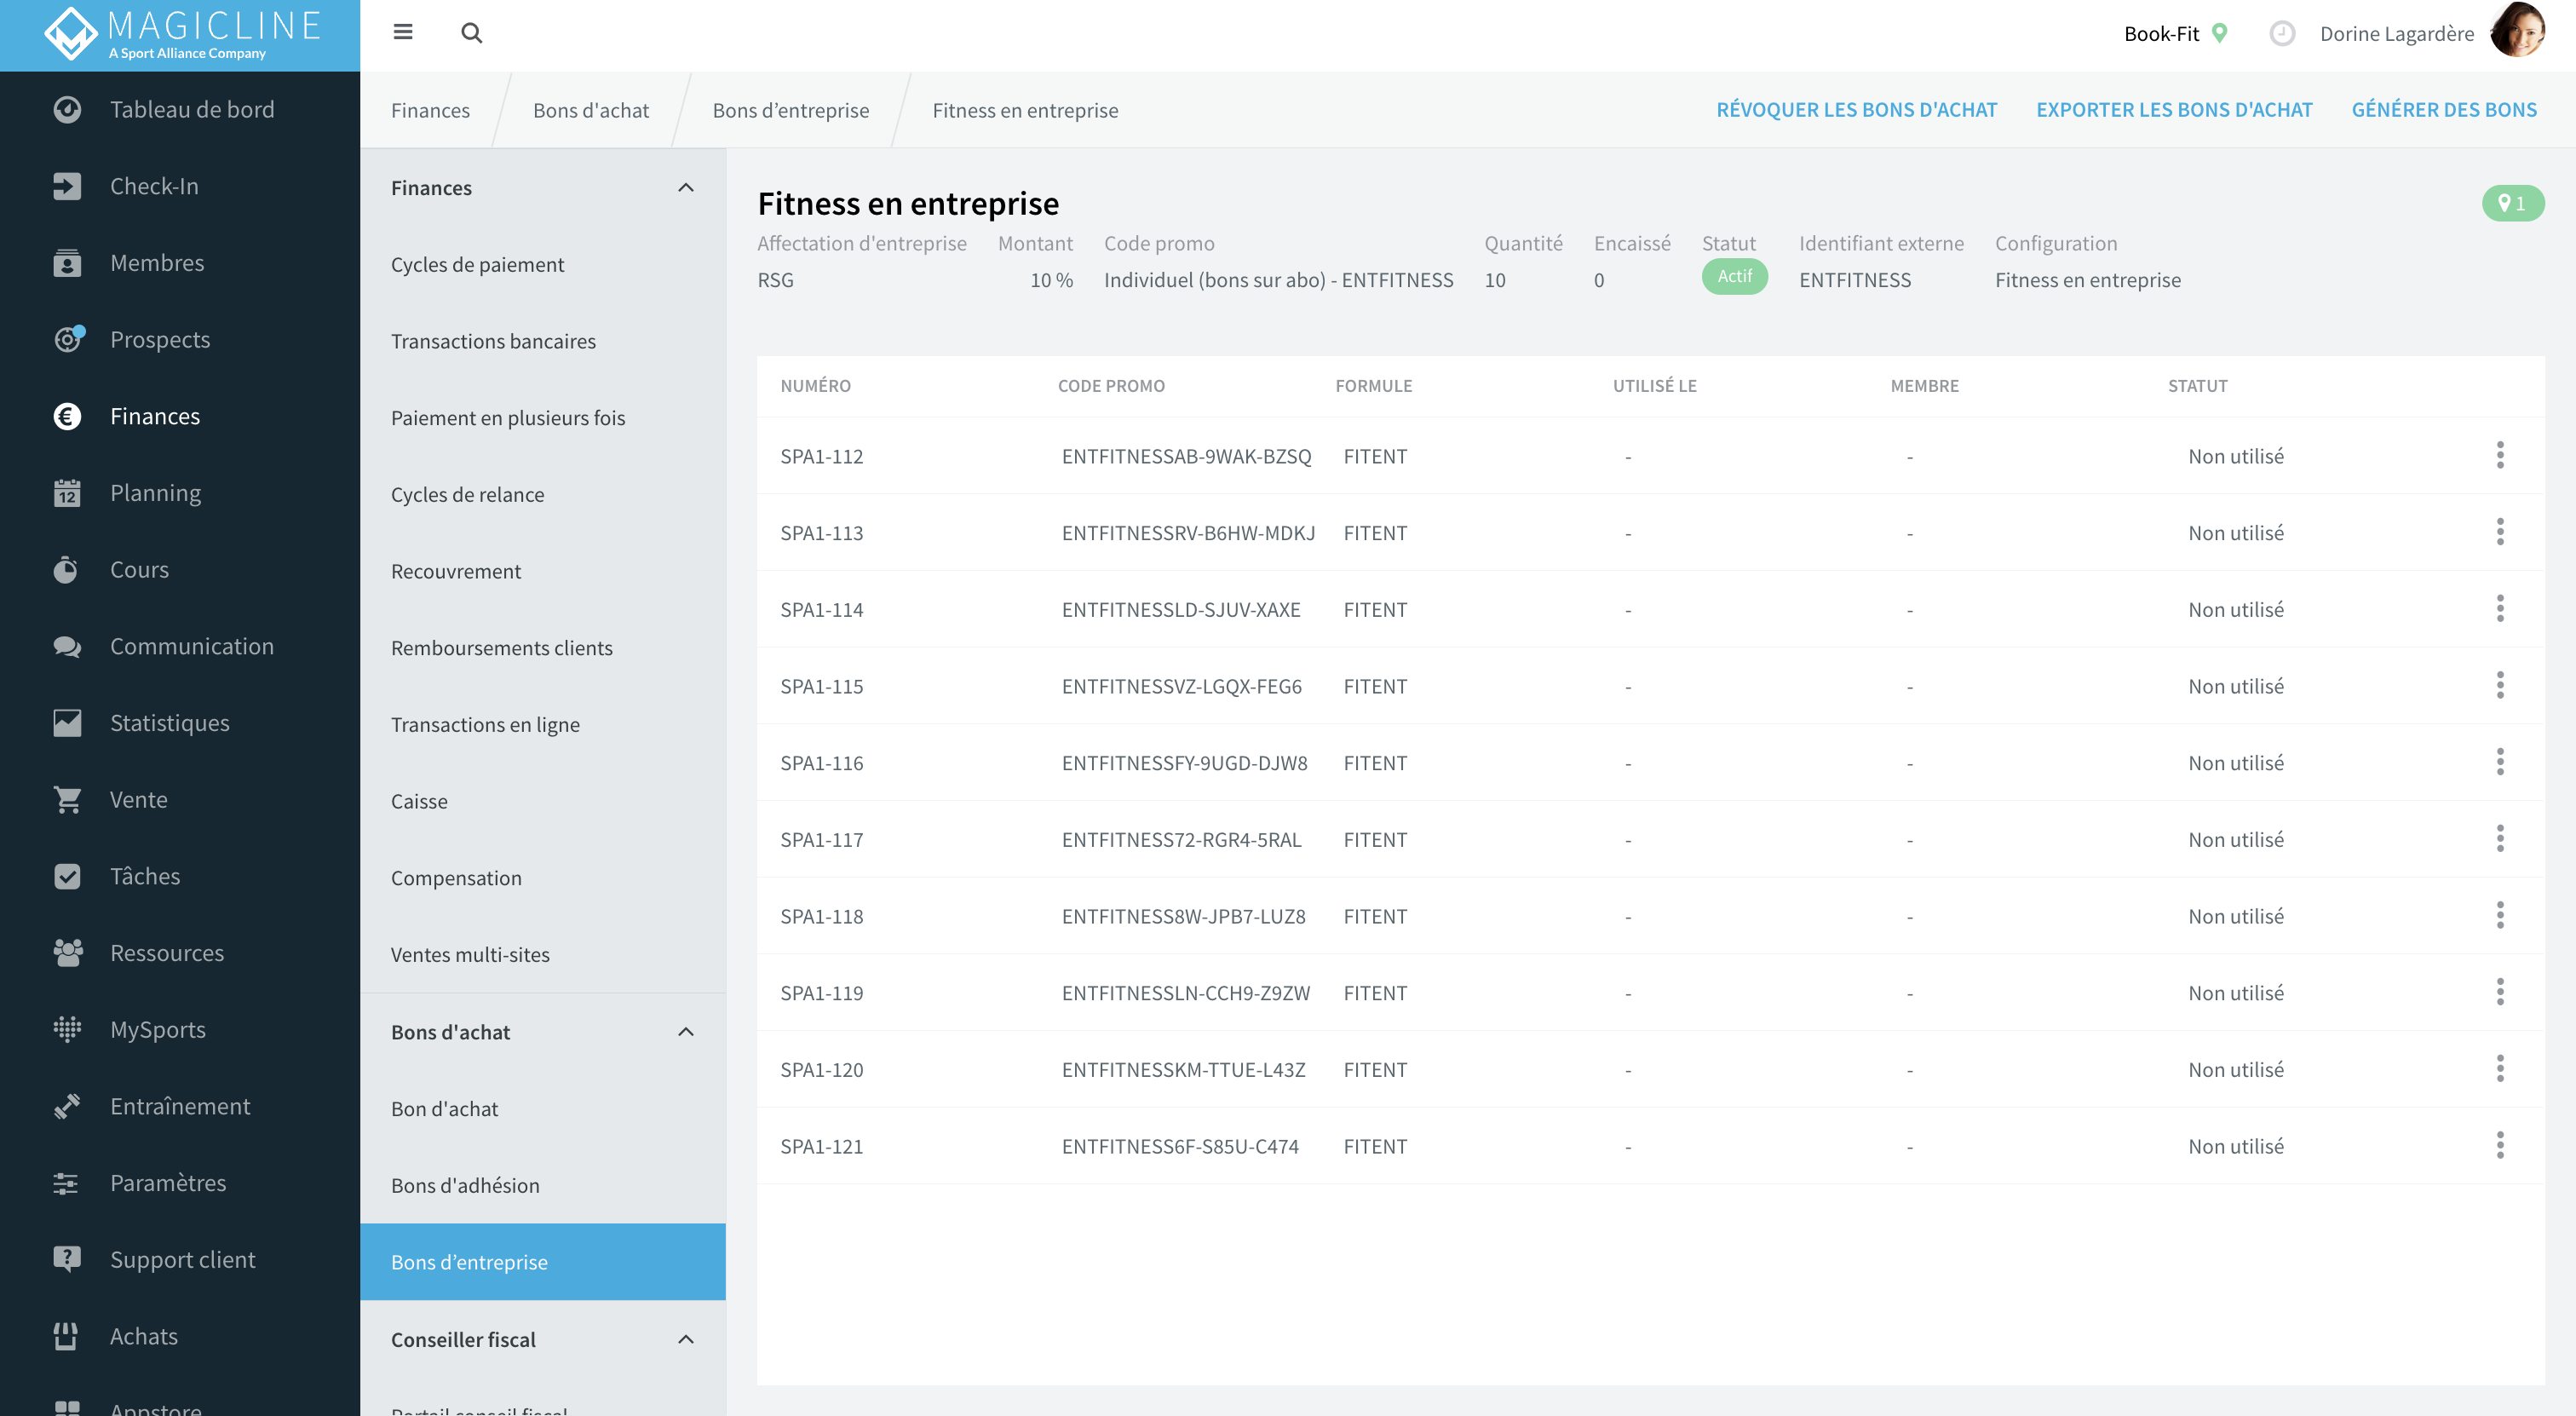
Task: Open the three-dot menu for SPA1-113
Action: [x=2500, y=533]
